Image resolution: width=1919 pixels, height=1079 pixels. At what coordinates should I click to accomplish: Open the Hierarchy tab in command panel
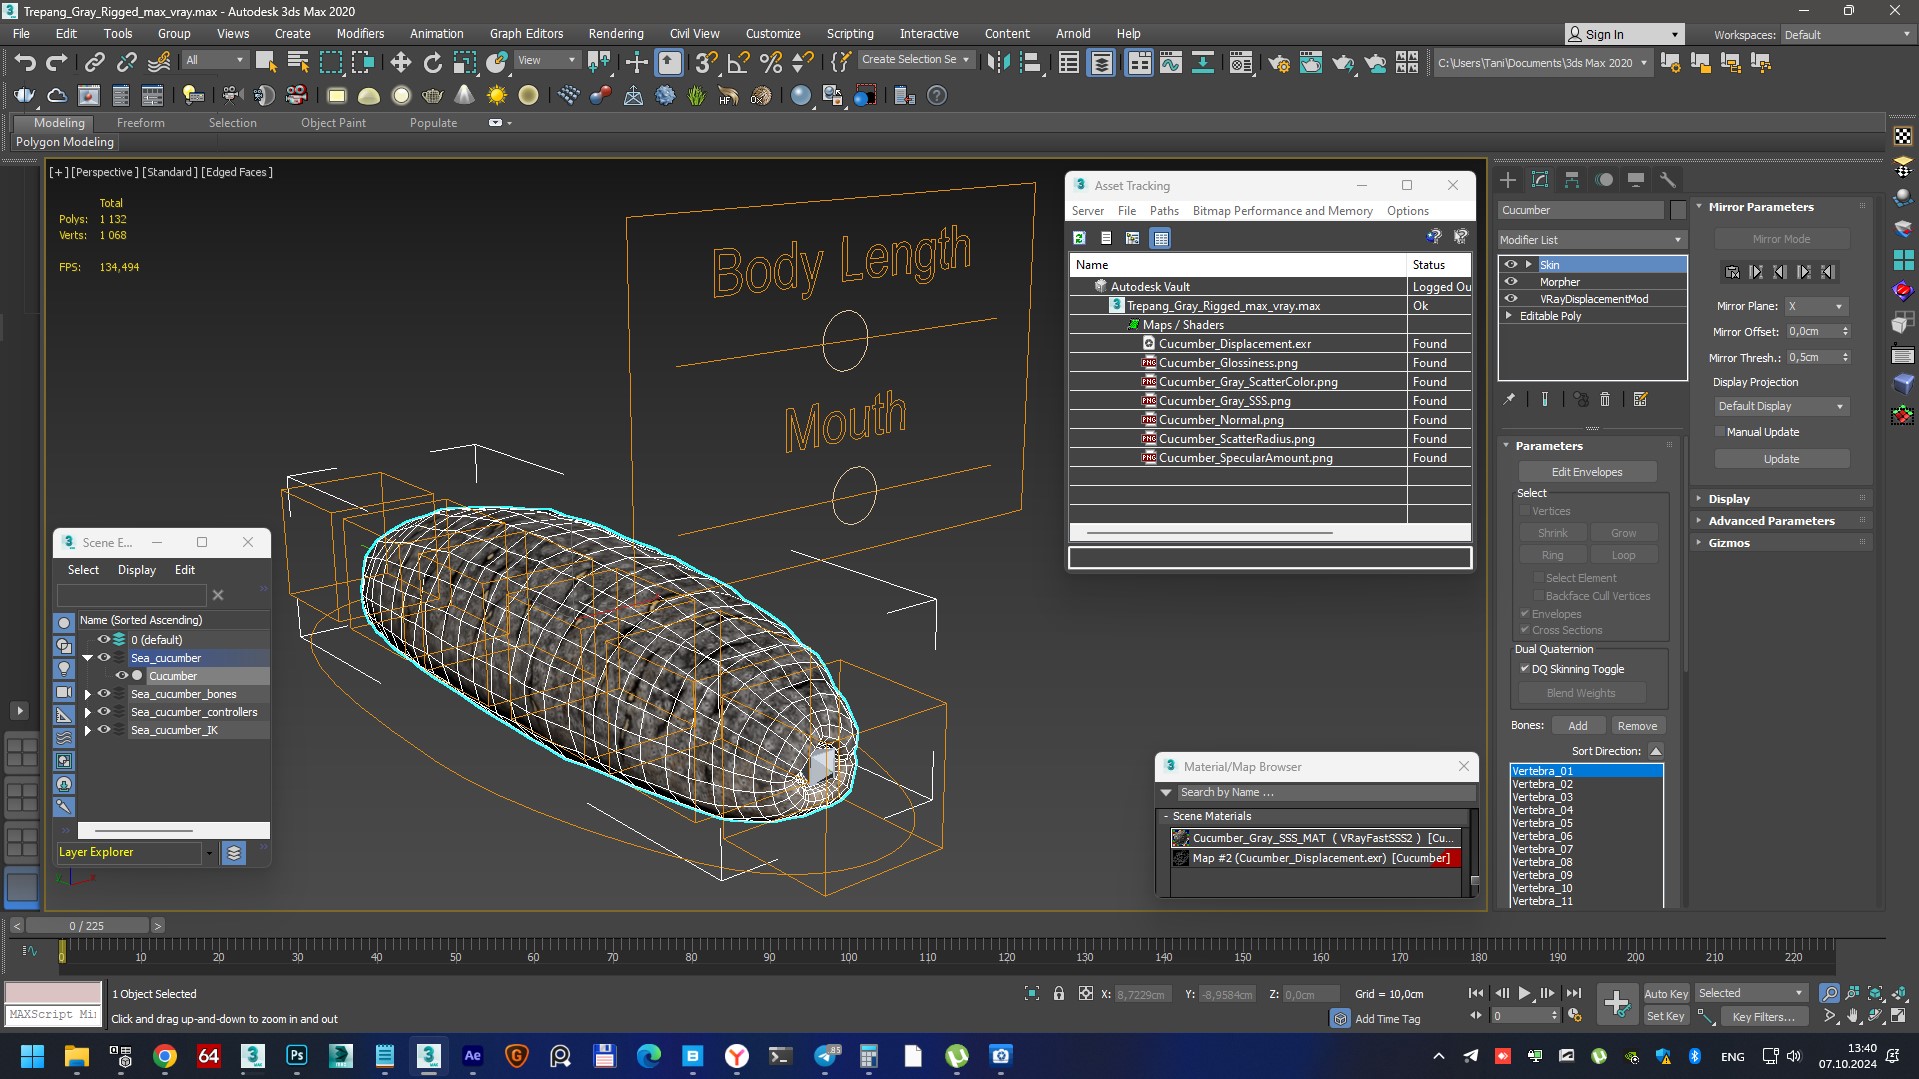[x=1572, y=180]
